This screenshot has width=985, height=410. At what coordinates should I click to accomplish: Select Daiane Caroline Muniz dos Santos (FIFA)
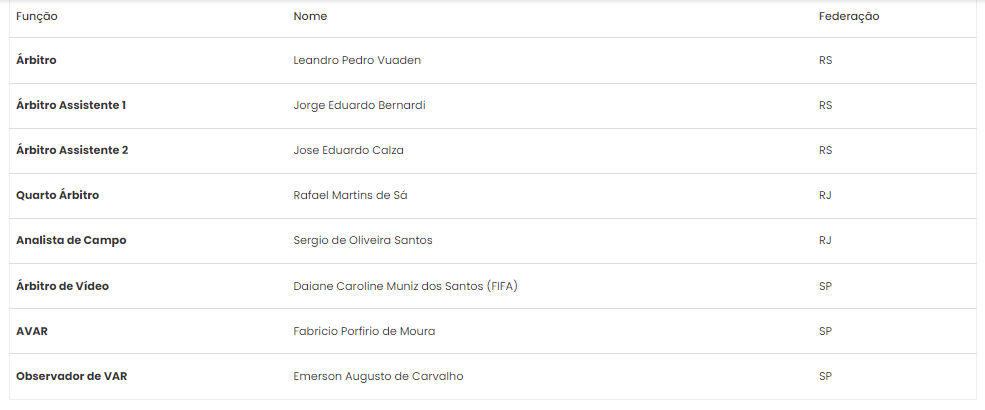[x=405, y=286]
